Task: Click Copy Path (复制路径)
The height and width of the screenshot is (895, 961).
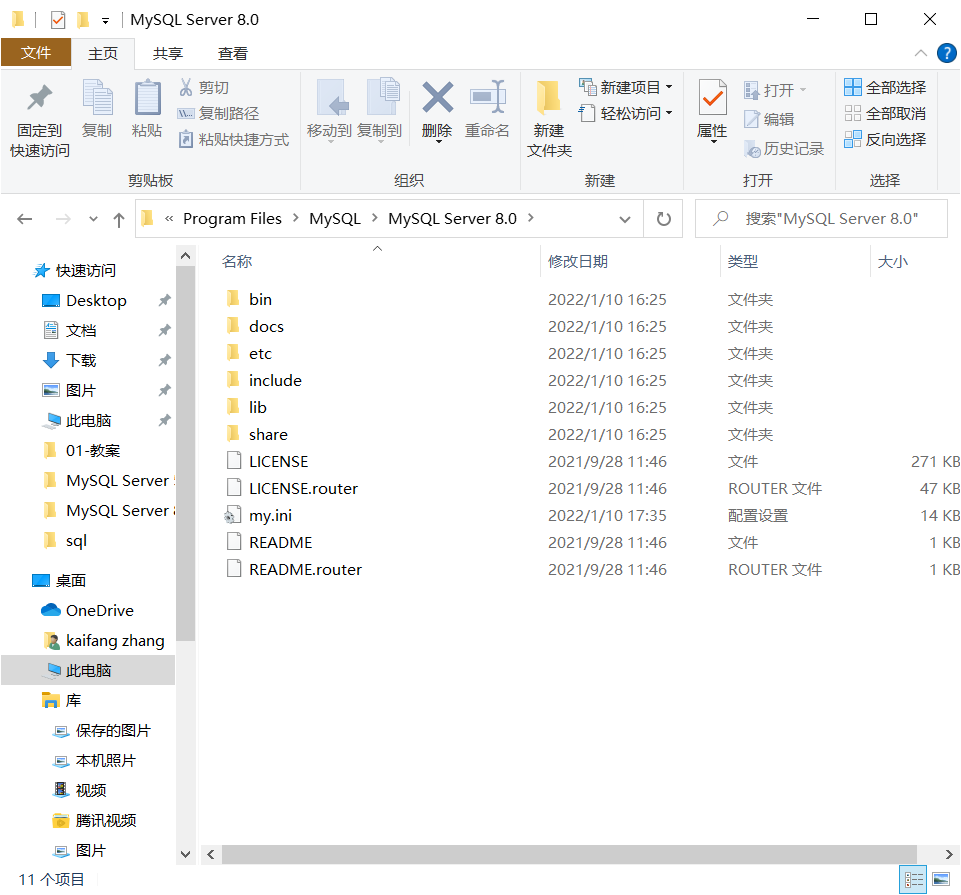Action: (218, 113)
